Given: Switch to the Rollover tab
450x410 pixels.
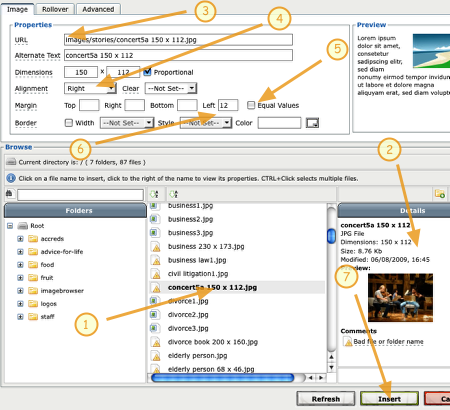Looking at the screenshot, I should (x=55, y=9).
